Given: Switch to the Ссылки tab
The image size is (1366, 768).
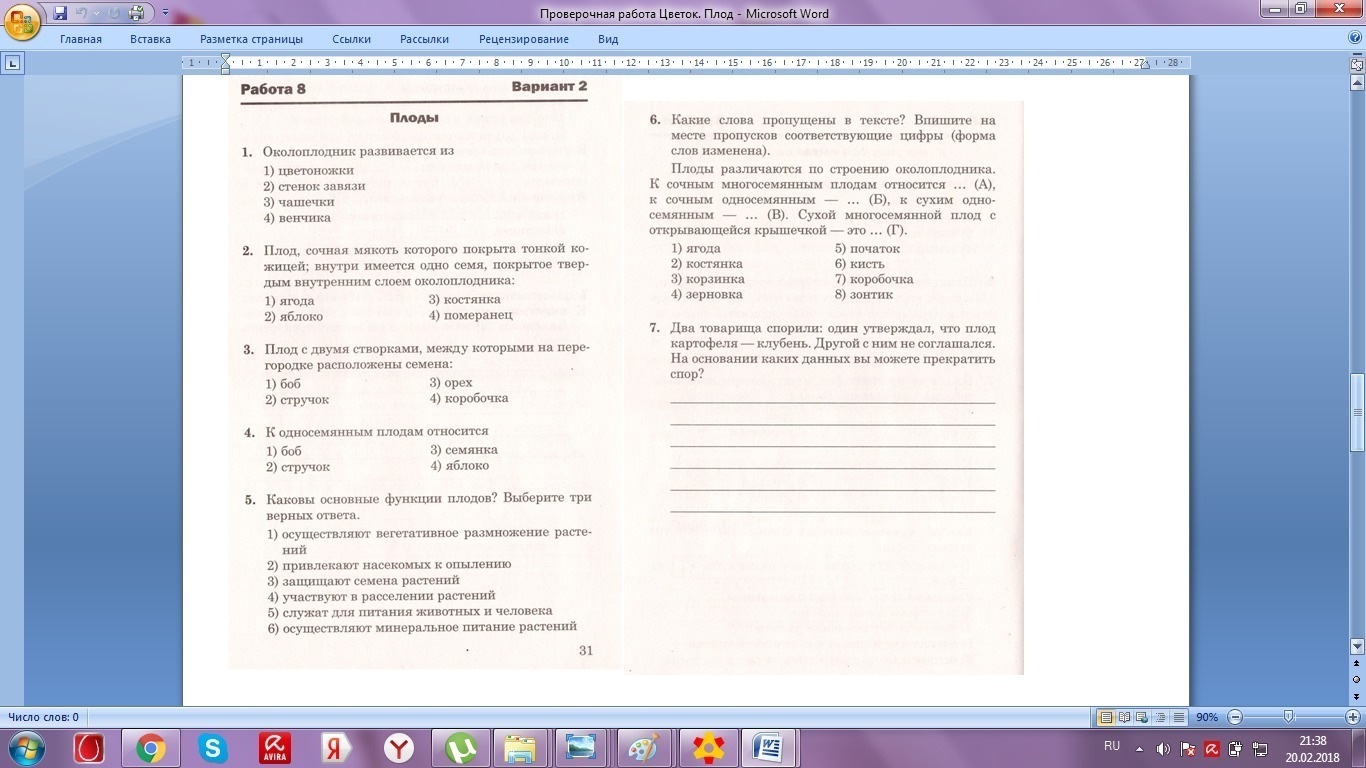Looking at the screenshot, I should (x=352, y=39).
